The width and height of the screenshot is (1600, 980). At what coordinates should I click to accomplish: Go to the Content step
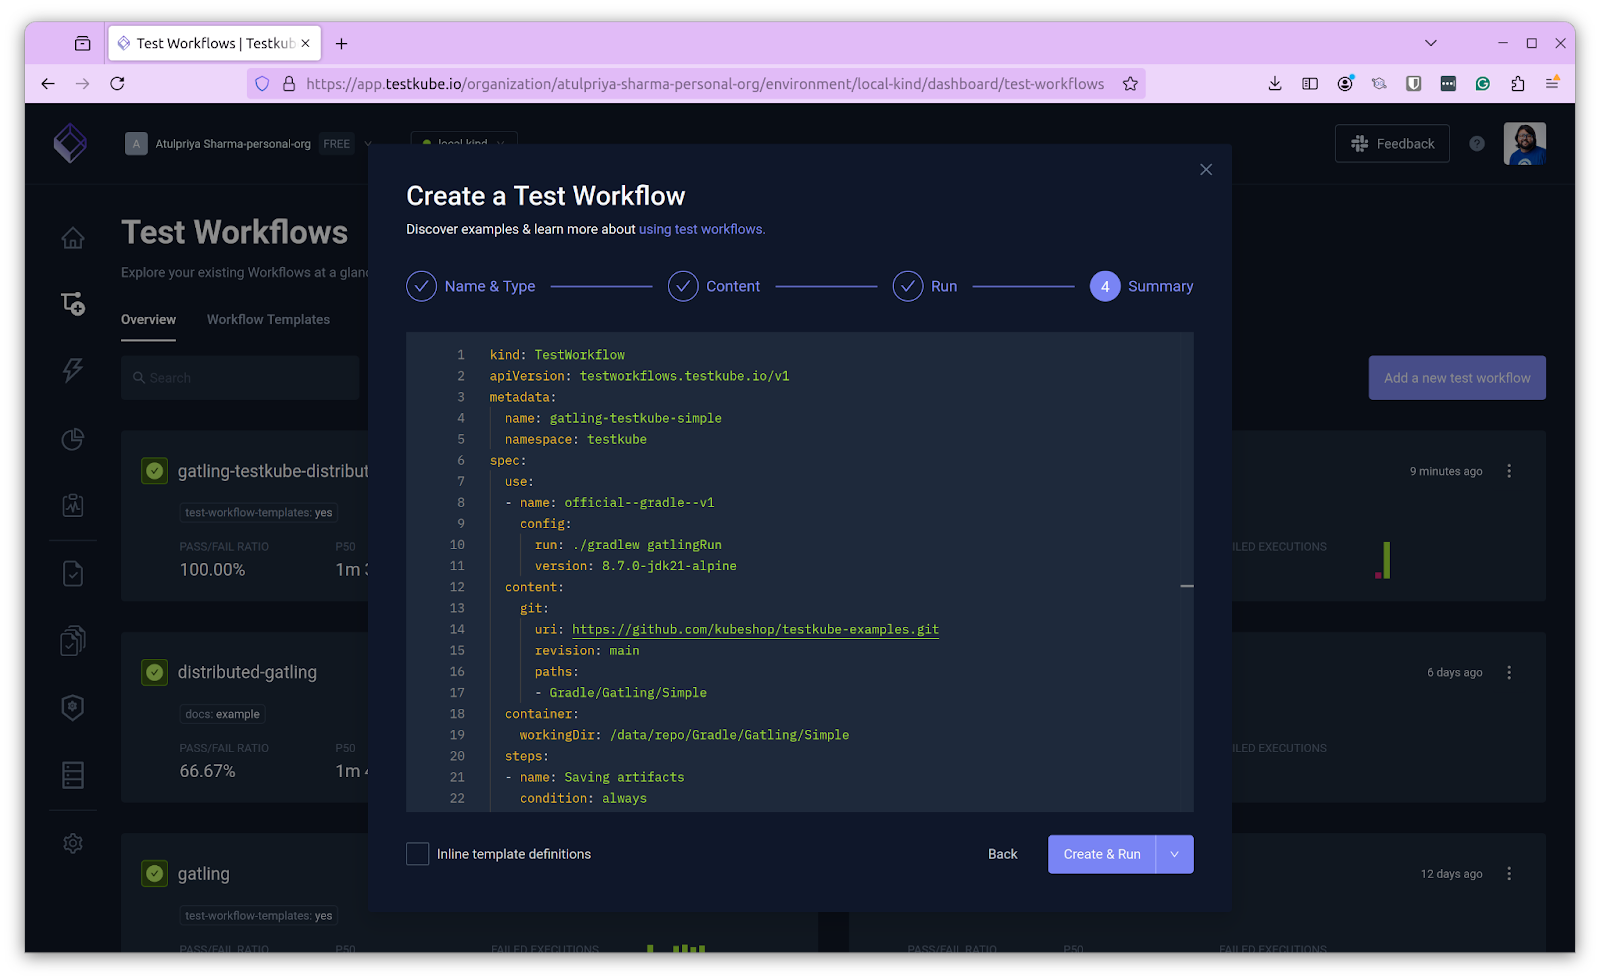(x=714, y=286)
